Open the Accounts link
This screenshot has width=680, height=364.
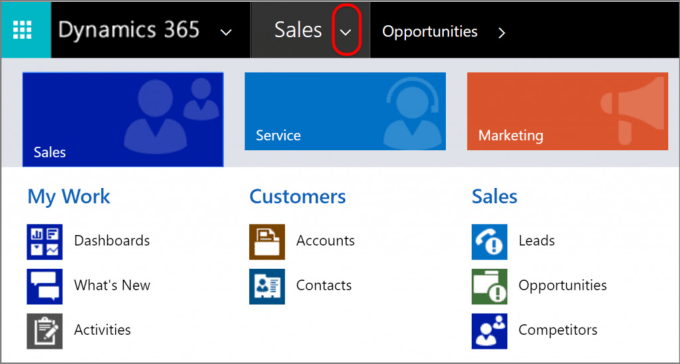point(325,240)
